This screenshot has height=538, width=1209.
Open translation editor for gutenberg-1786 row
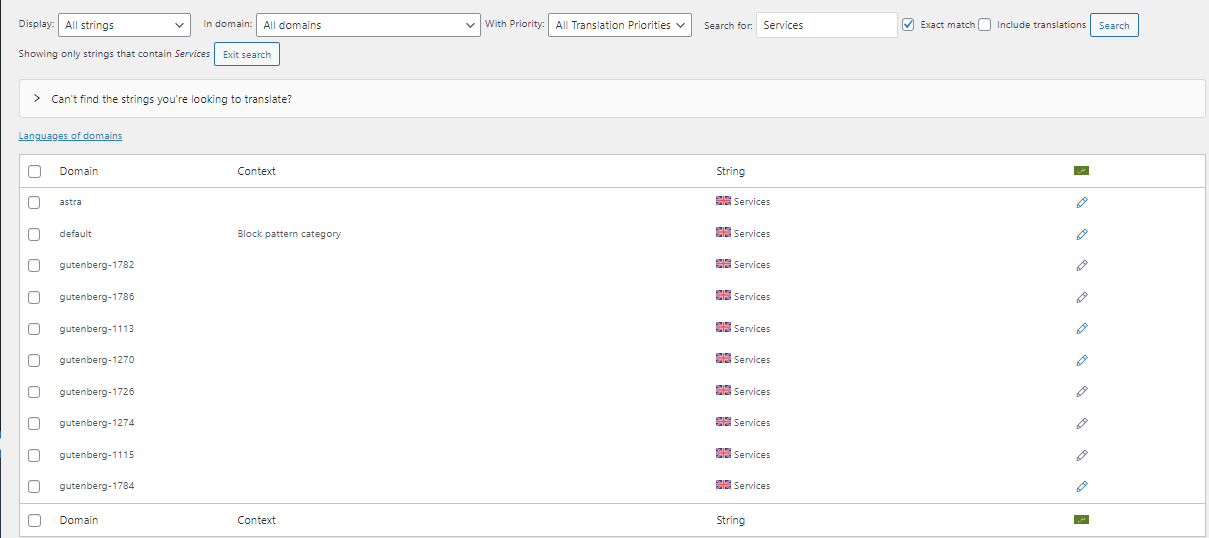pyautogui.click(x=1081, y=297)
